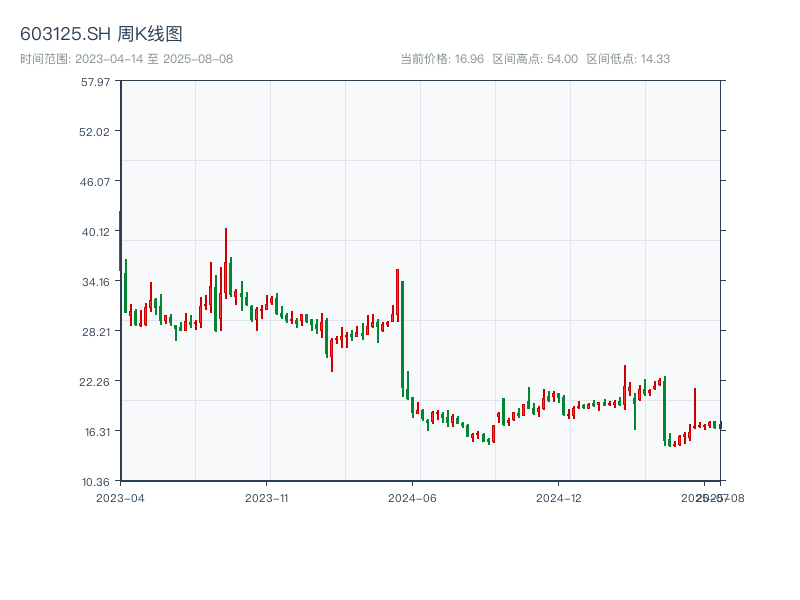This screenshot has height=600, width=800.
Task: Click the time range 2023-04-14 to 2025-08-08 text
Action: (x=126, y=59)
